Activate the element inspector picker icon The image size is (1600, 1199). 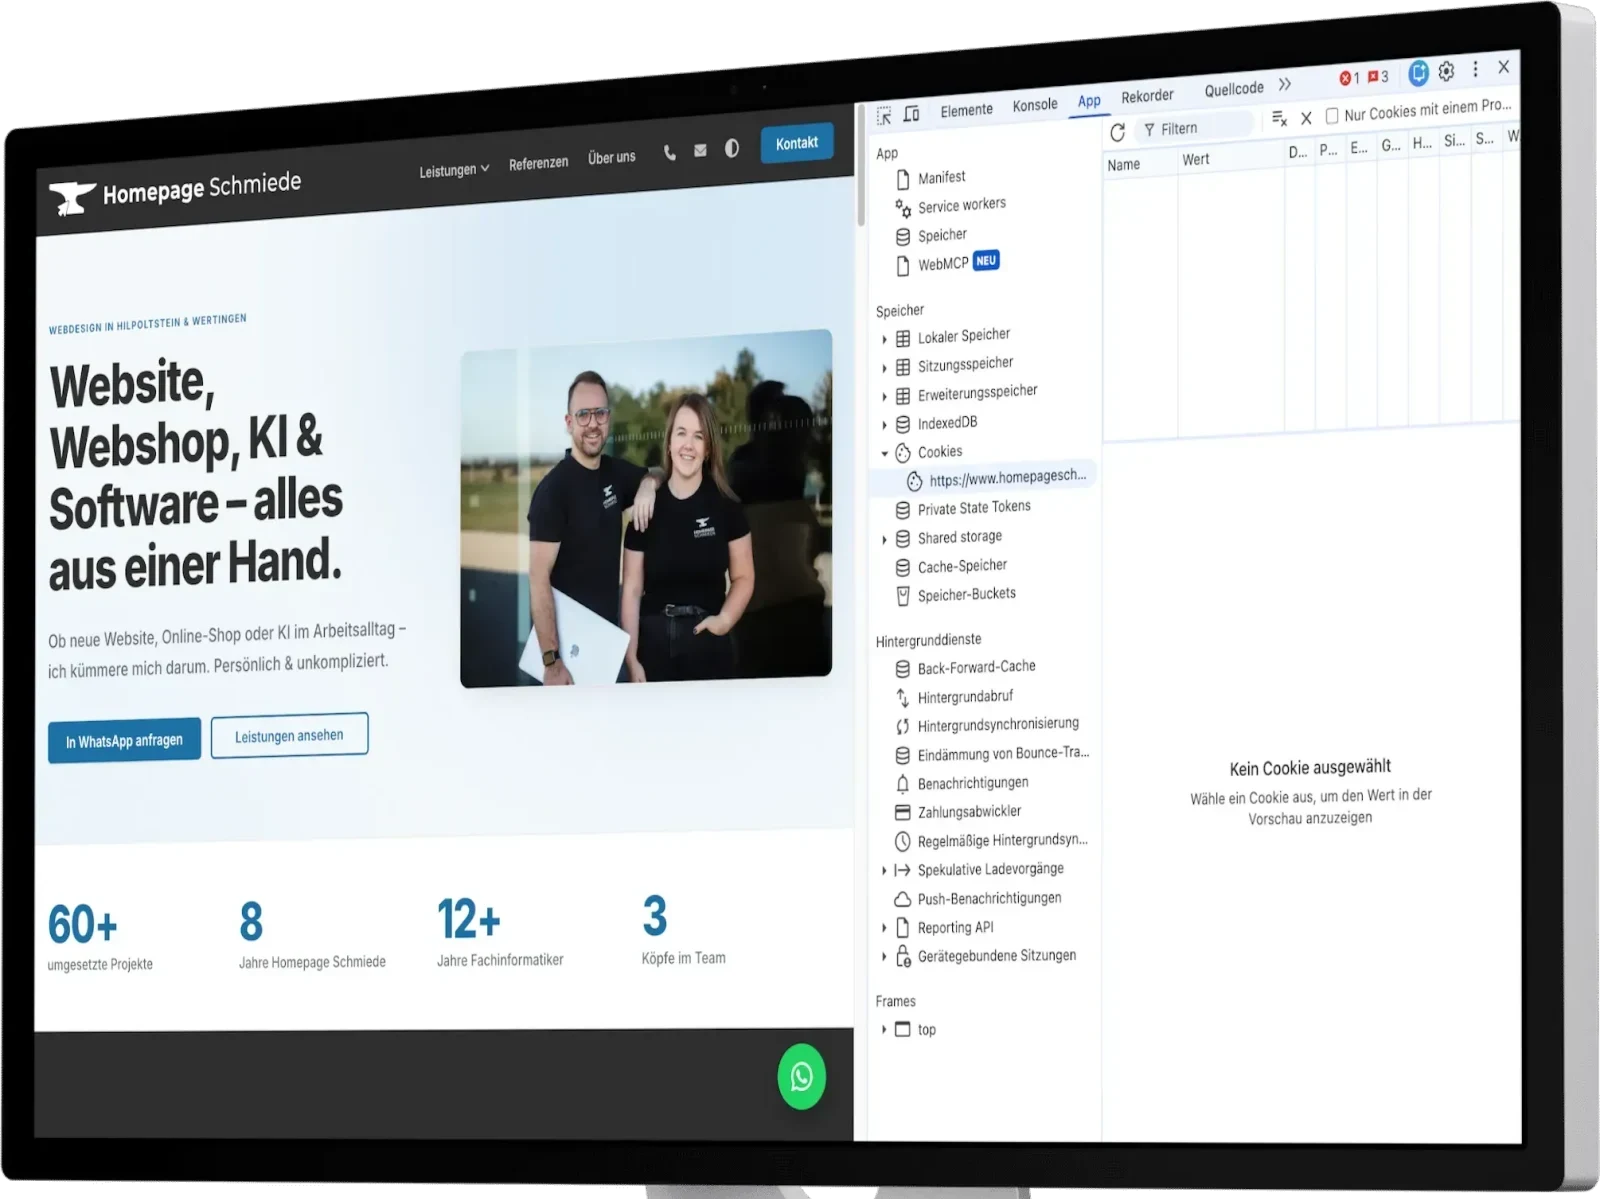click(x=884, y=116)
